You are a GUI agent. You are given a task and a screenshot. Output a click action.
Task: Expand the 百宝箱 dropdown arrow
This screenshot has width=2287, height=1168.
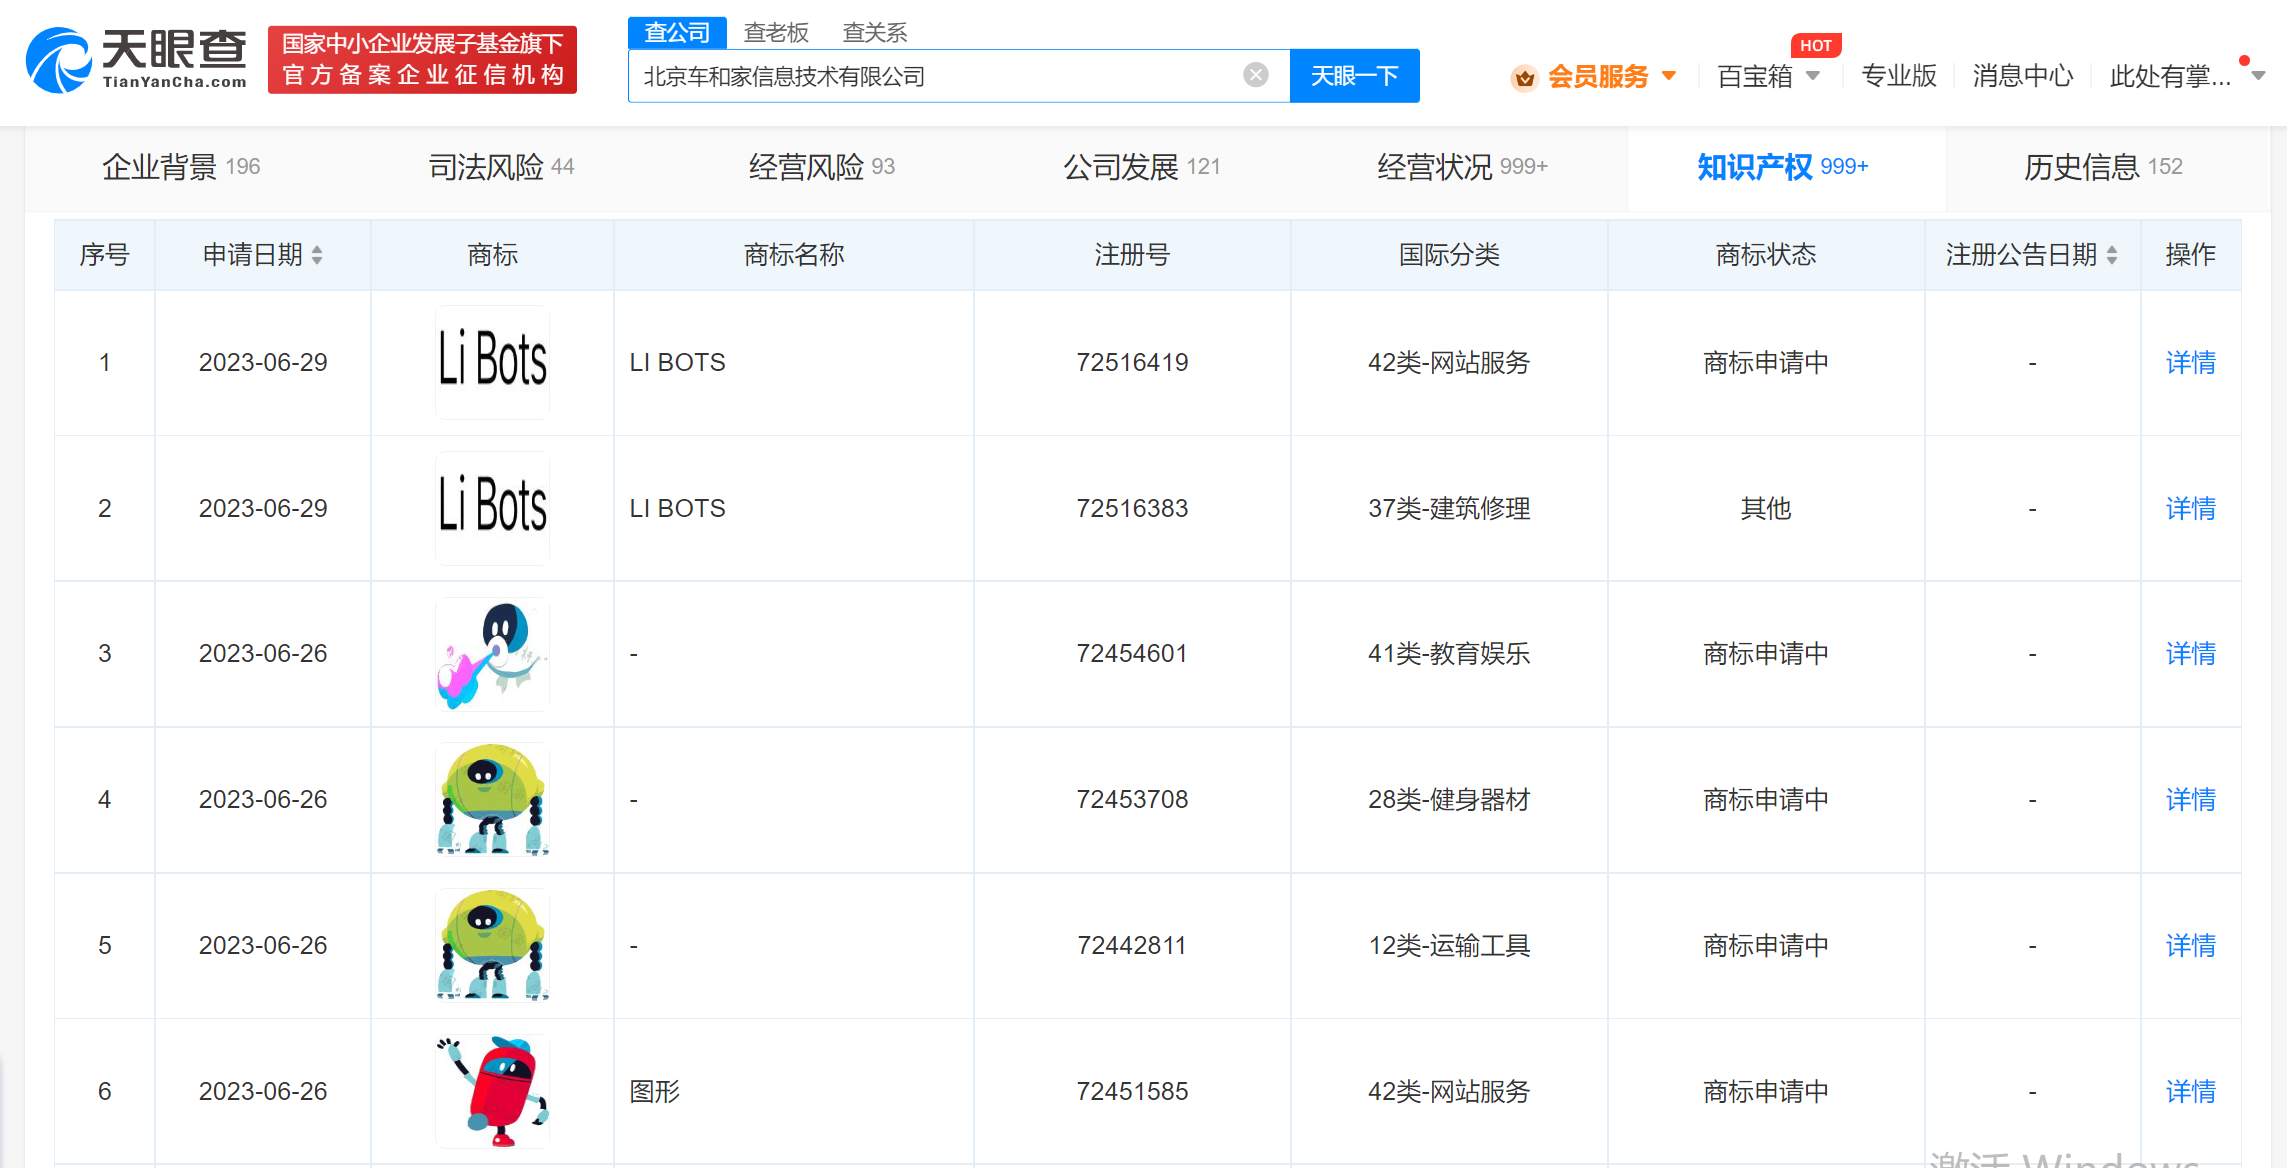tap(1813, 76)
